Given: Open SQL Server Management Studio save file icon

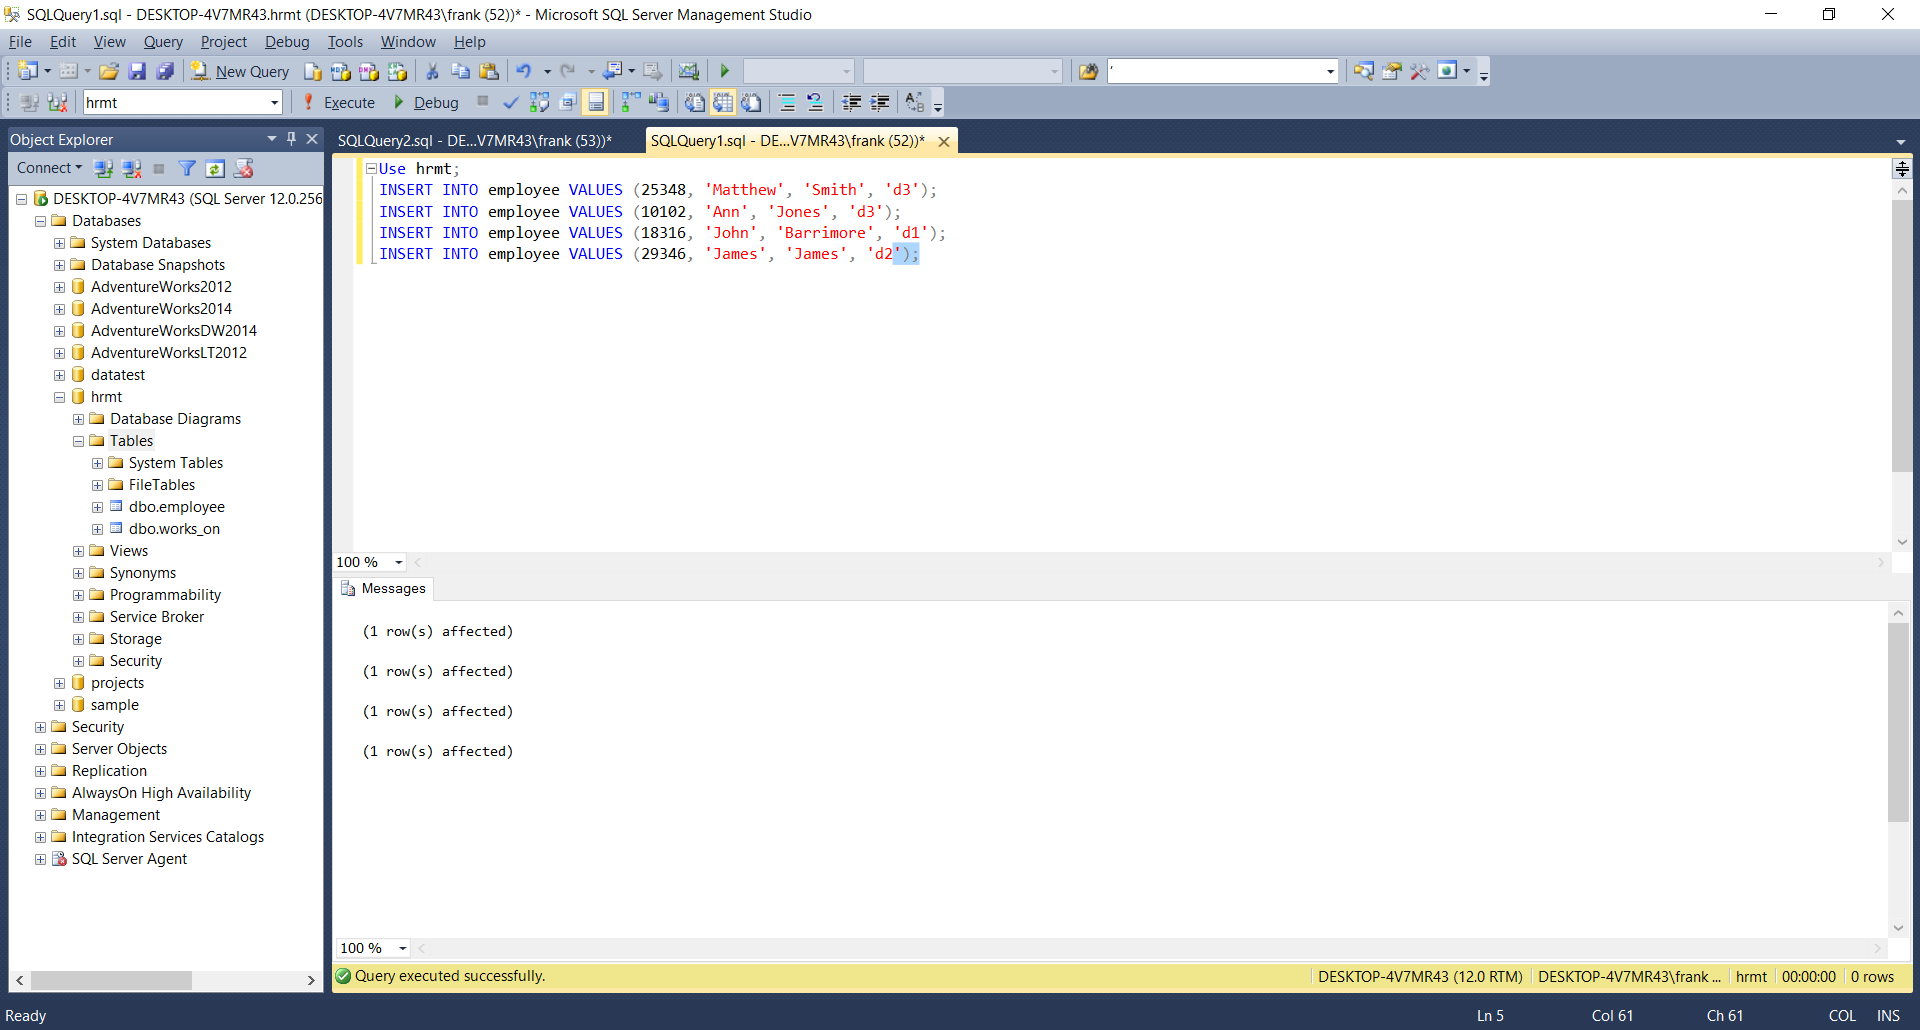Looking at the screenshot, I should pos(137,70).
